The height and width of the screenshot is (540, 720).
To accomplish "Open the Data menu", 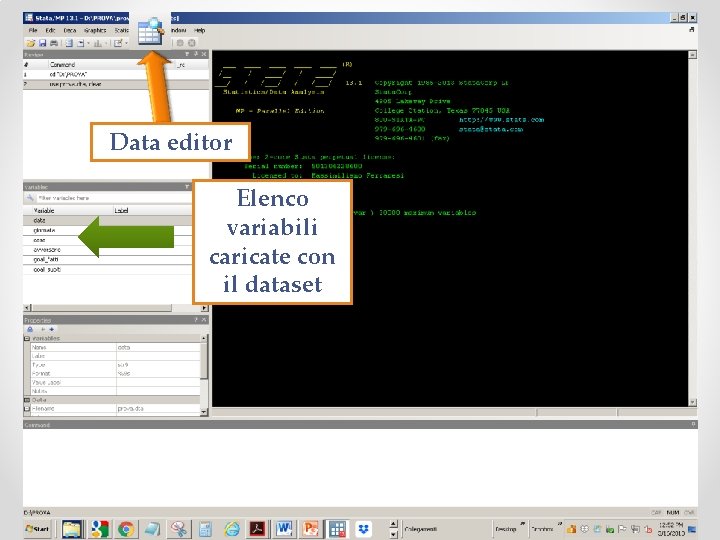I will 70,30.
